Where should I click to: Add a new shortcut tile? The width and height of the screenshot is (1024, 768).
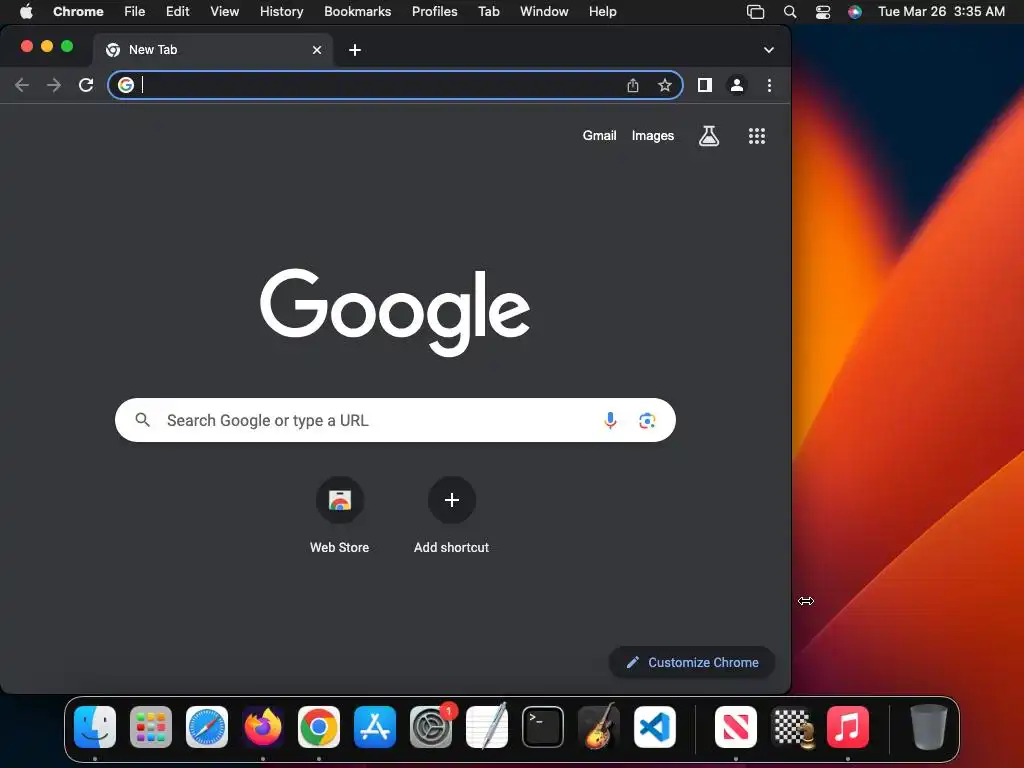(451, 515)
